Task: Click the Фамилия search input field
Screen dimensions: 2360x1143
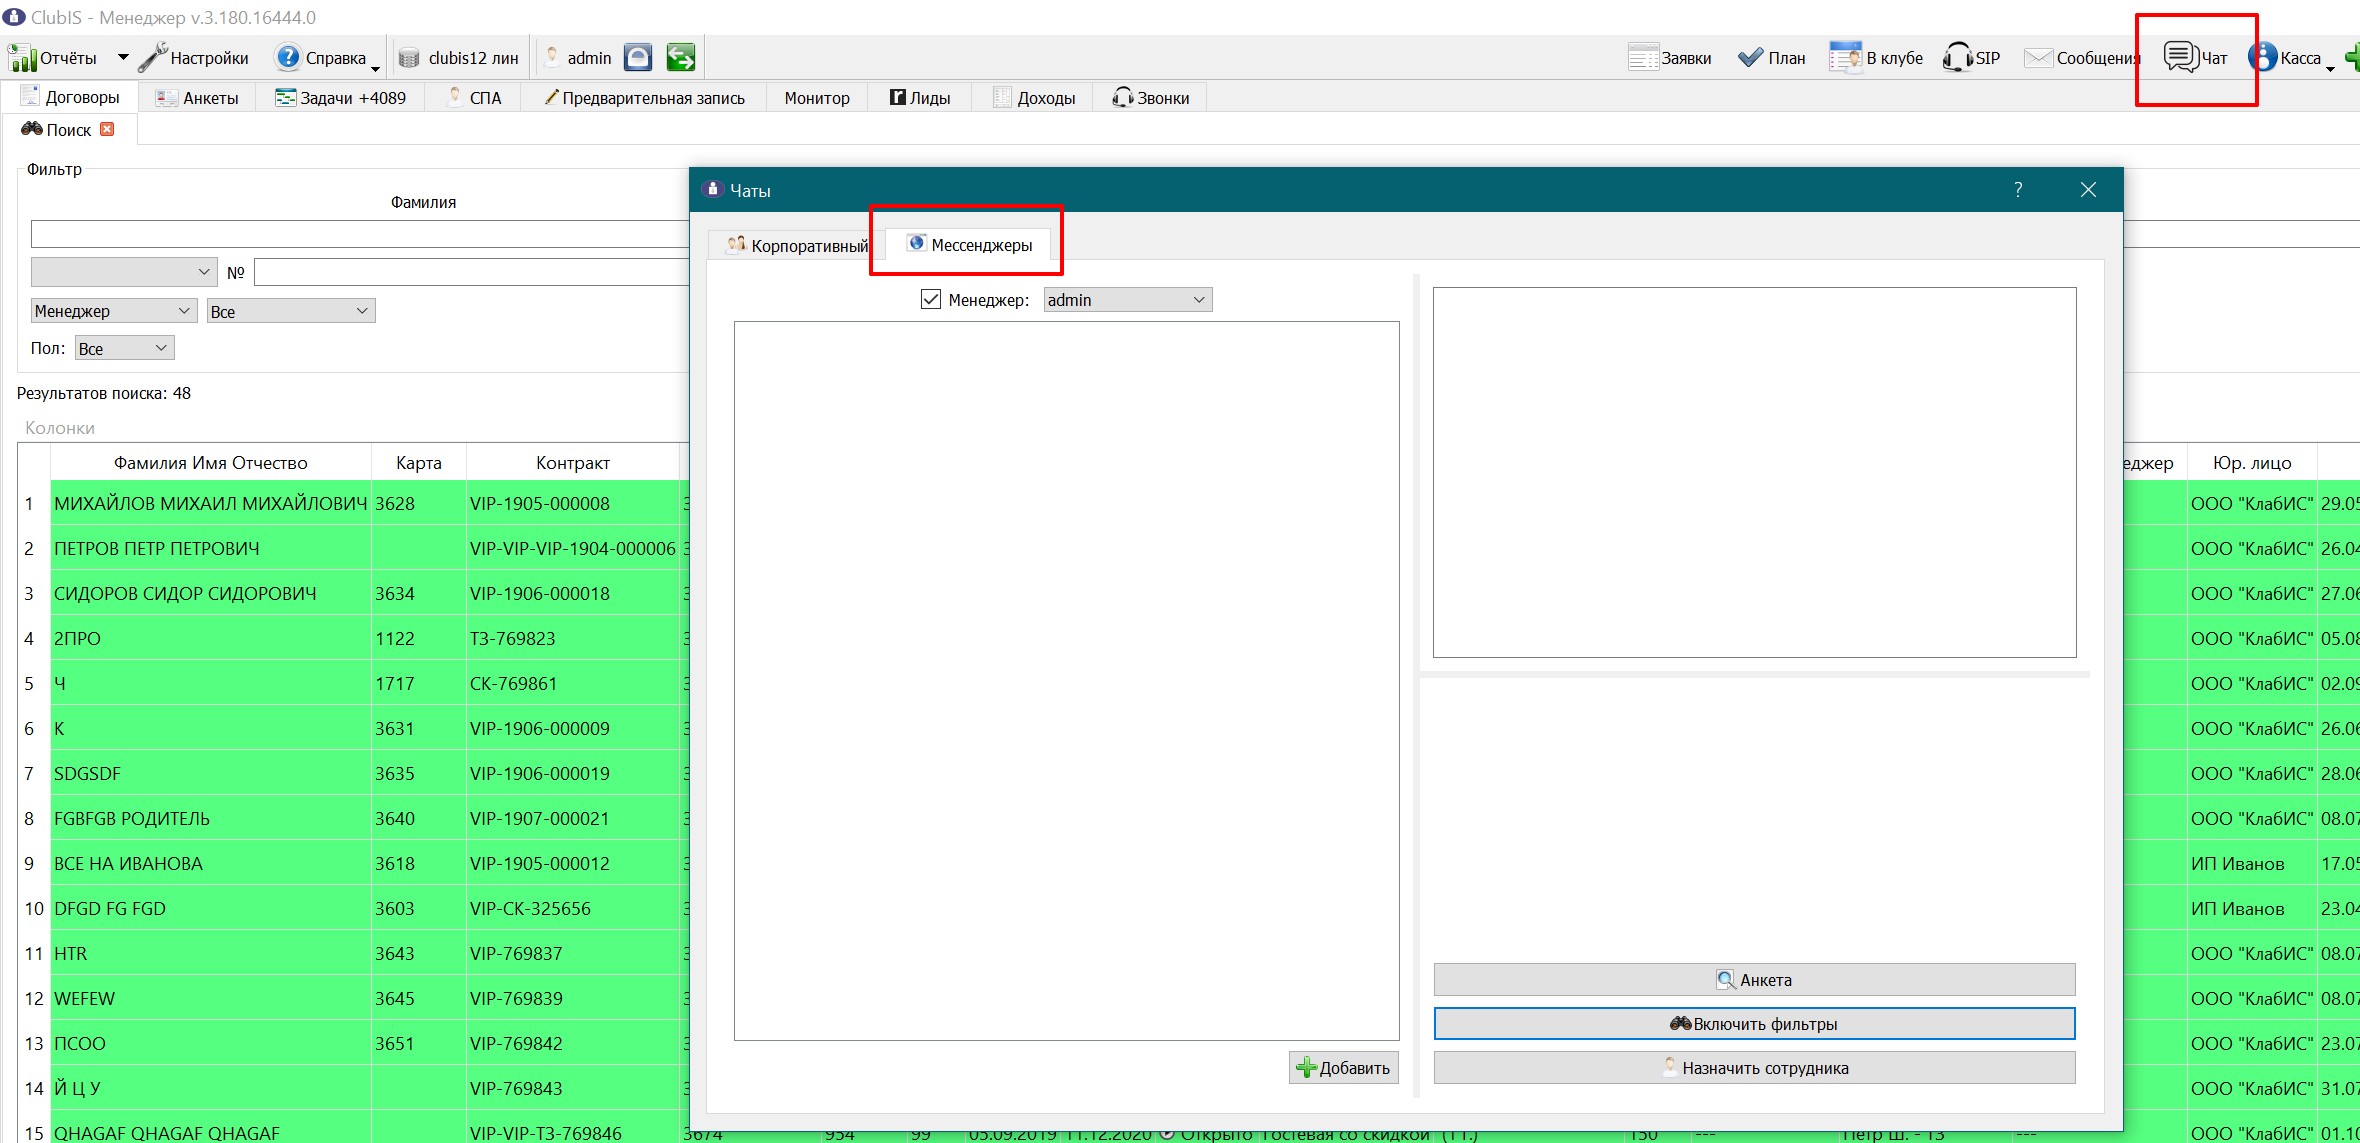Action: [x=360, y=234]
